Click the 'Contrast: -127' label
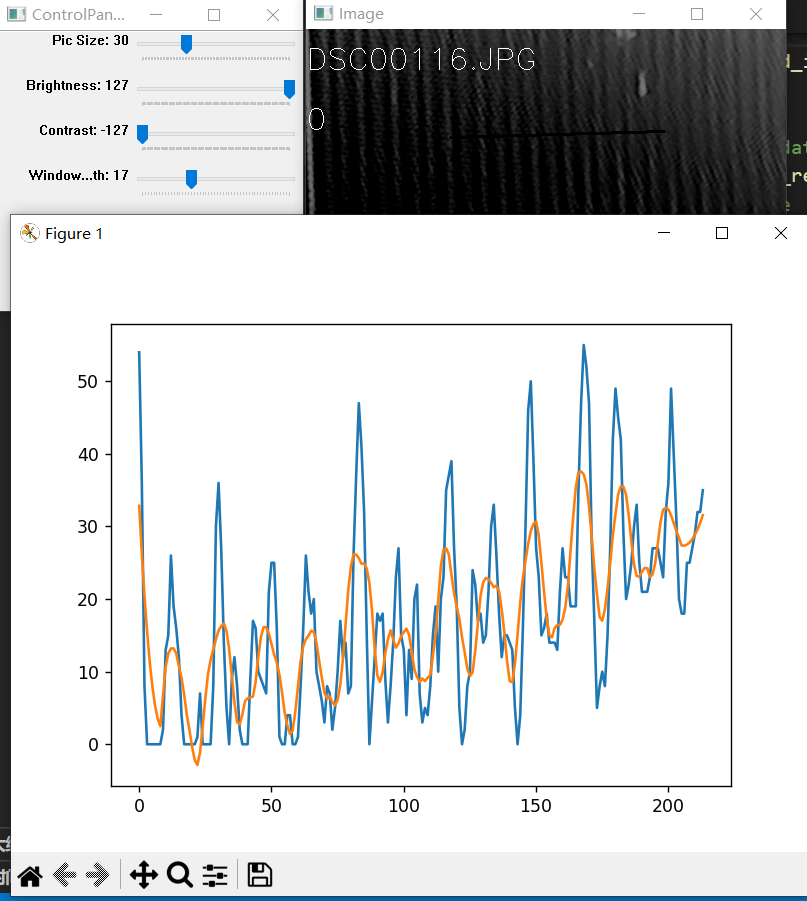The height and width of the screenshot is (901, 807). click(x=84, y=130)
